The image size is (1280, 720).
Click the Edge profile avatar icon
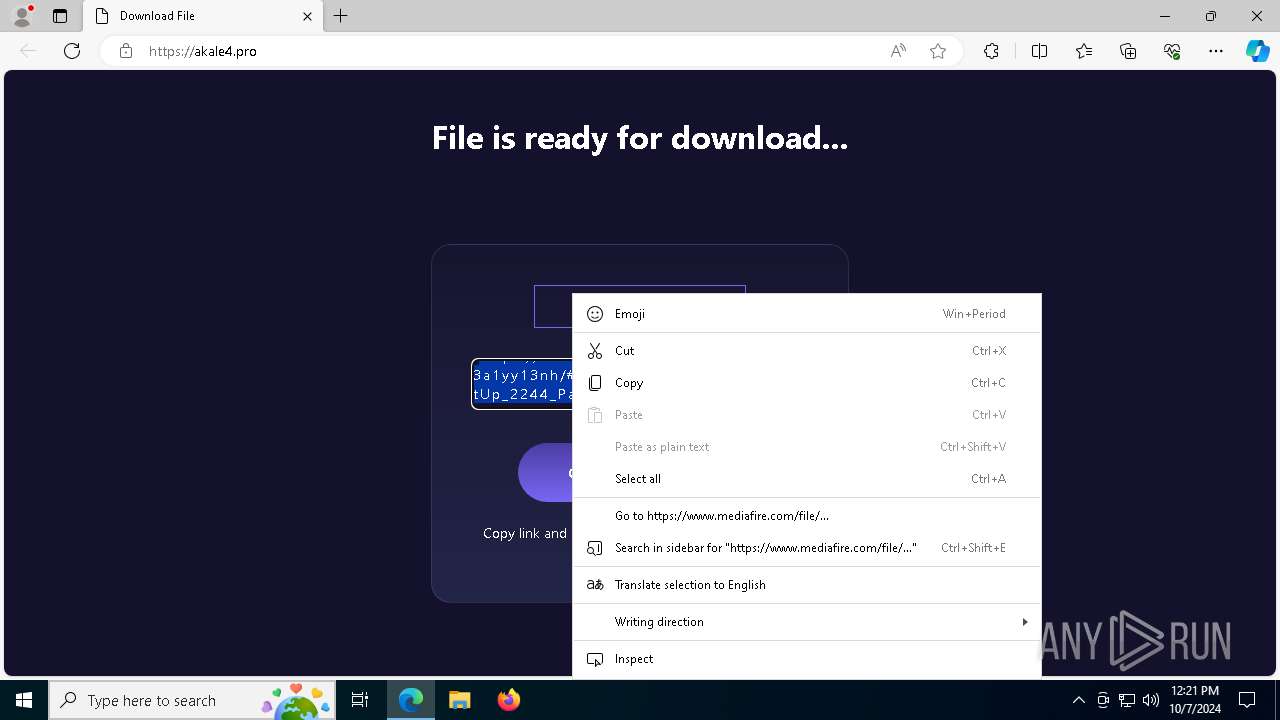point(22,15)
